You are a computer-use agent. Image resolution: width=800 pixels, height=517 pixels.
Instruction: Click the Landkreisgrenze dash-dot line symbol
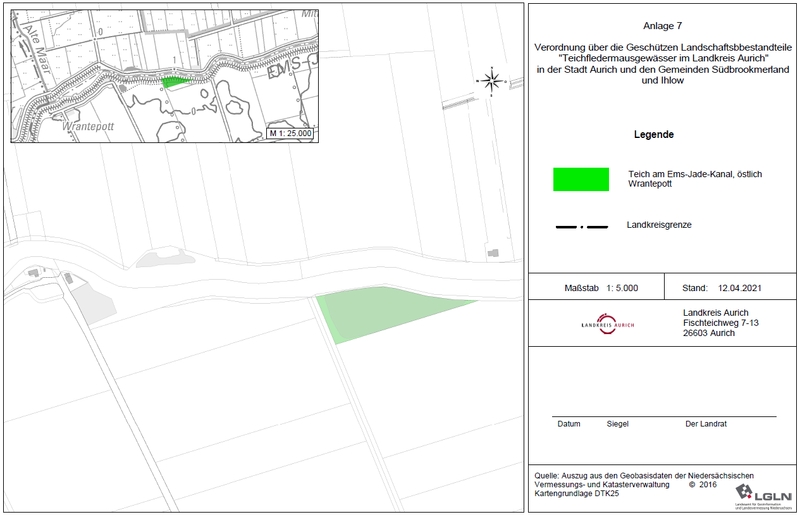581,227
